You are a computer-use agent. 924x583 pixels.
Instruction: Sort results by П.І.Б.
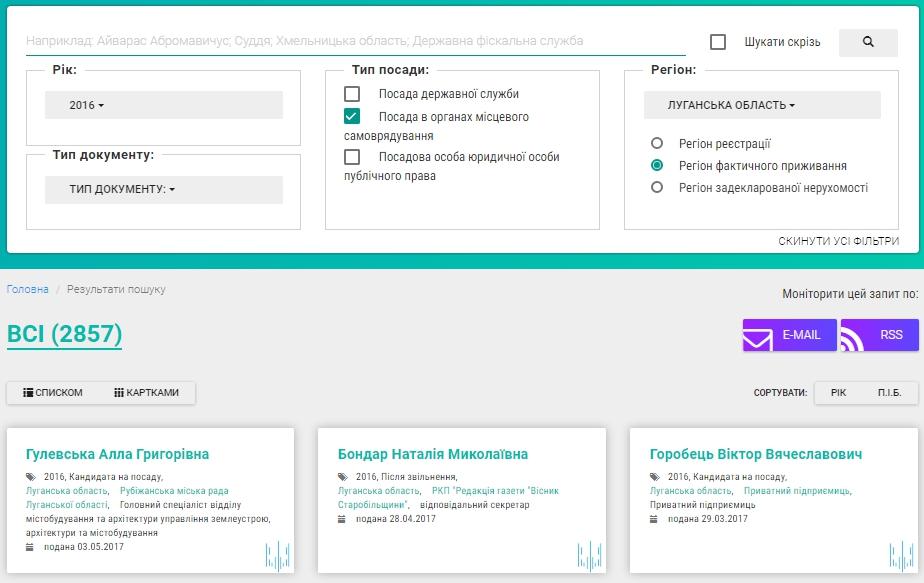pos(889,393)
